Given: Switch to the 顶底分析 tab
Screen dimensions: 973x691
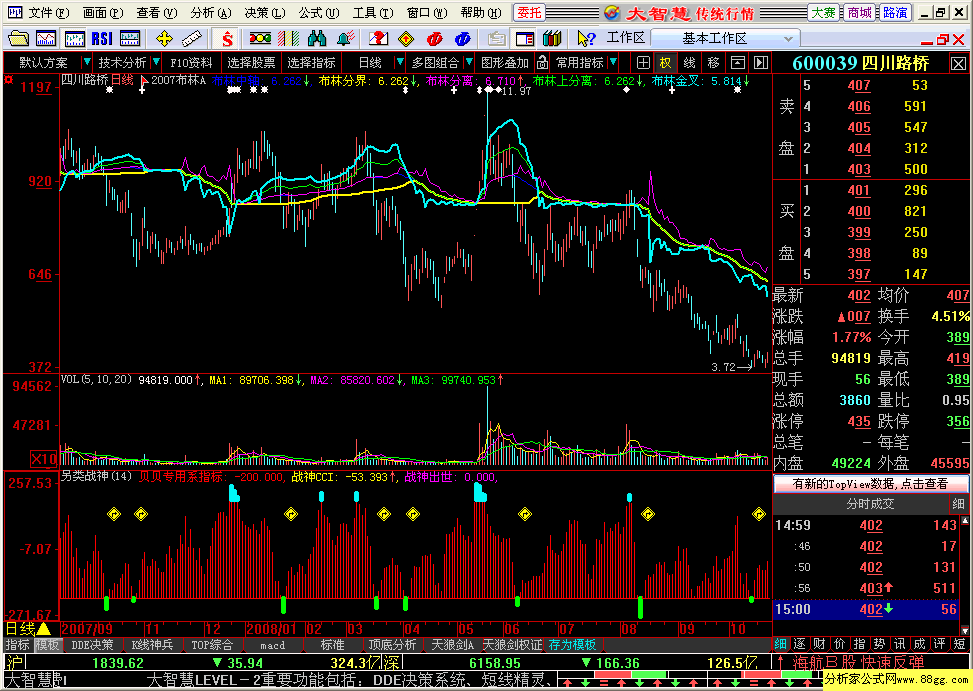Looking at the screenshot, I should 392,645.
